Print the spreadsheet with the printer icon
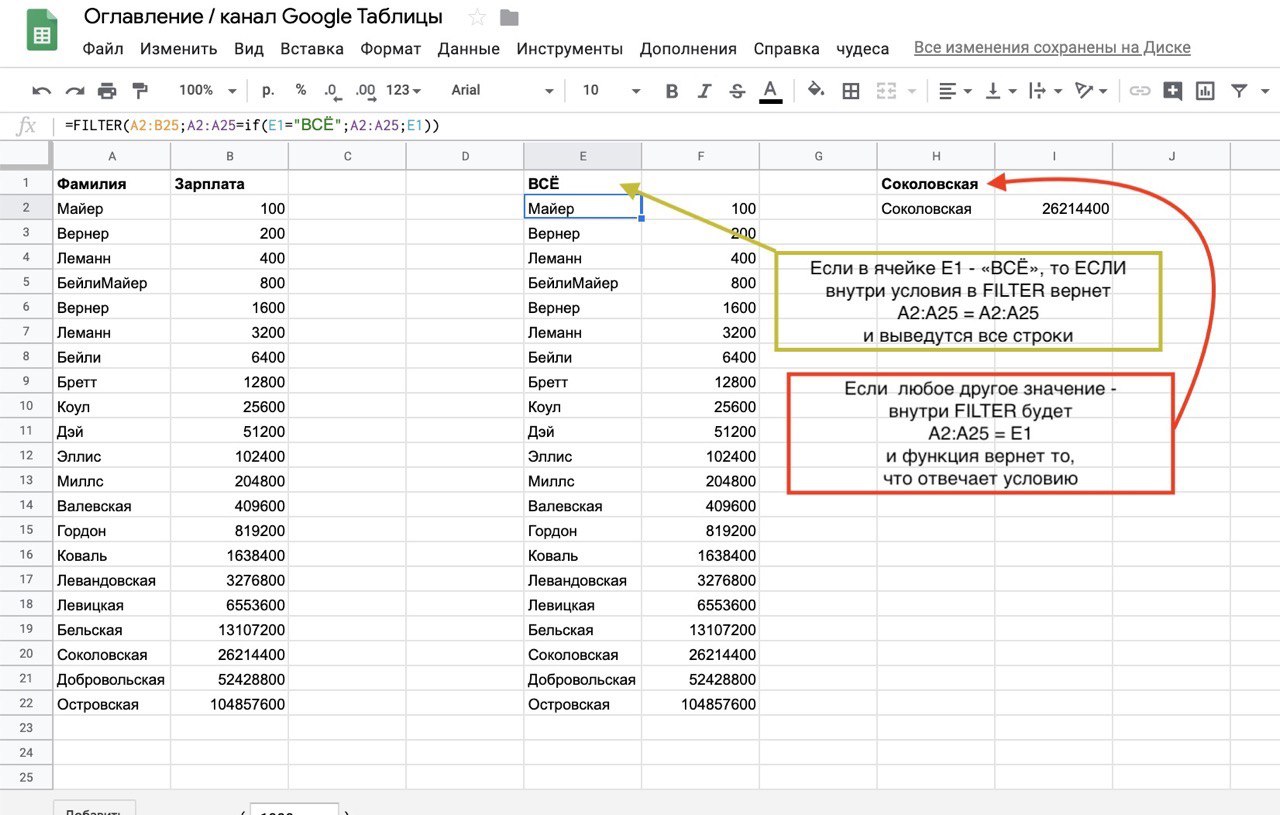 (x=107, y=90)
